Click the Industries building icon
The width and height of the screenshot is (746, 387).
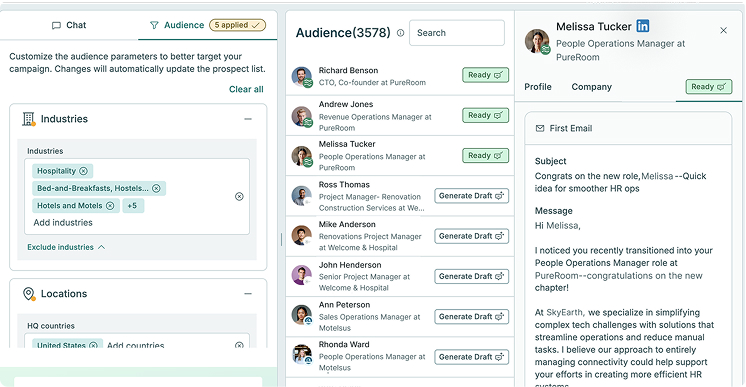coord(29,119)
